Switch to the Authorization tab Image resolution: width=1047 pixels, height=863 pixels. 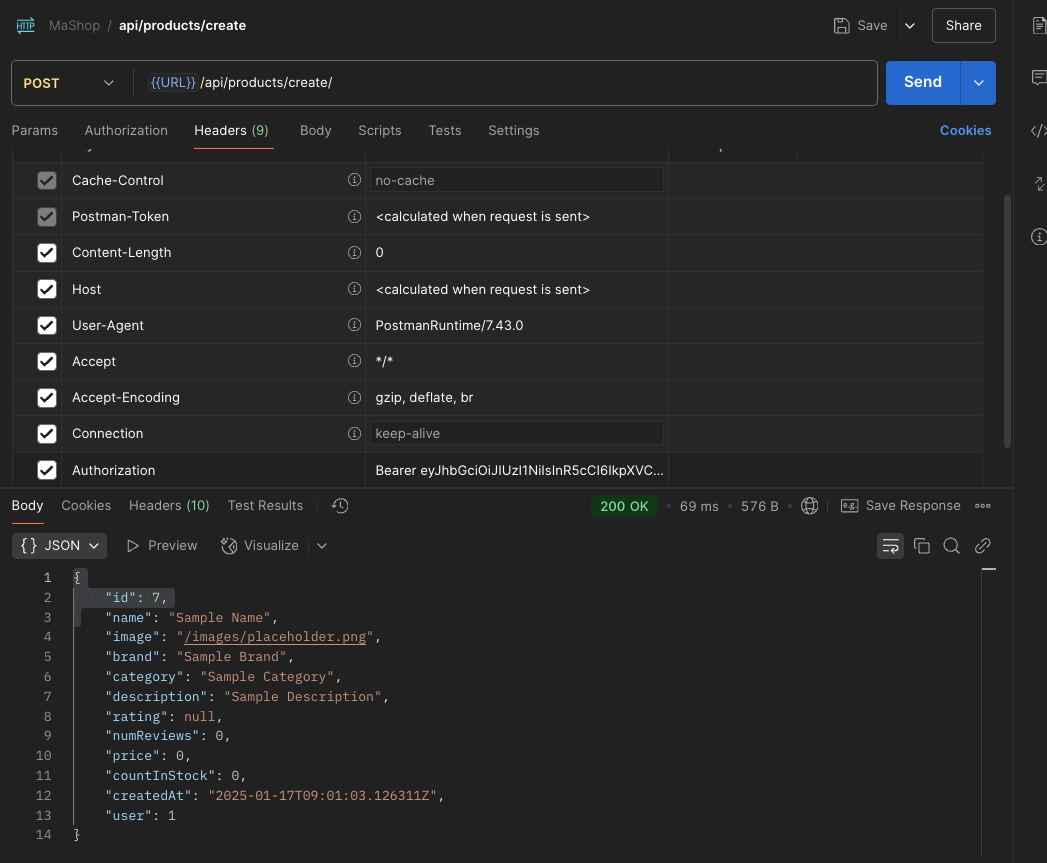click(126, 130)
